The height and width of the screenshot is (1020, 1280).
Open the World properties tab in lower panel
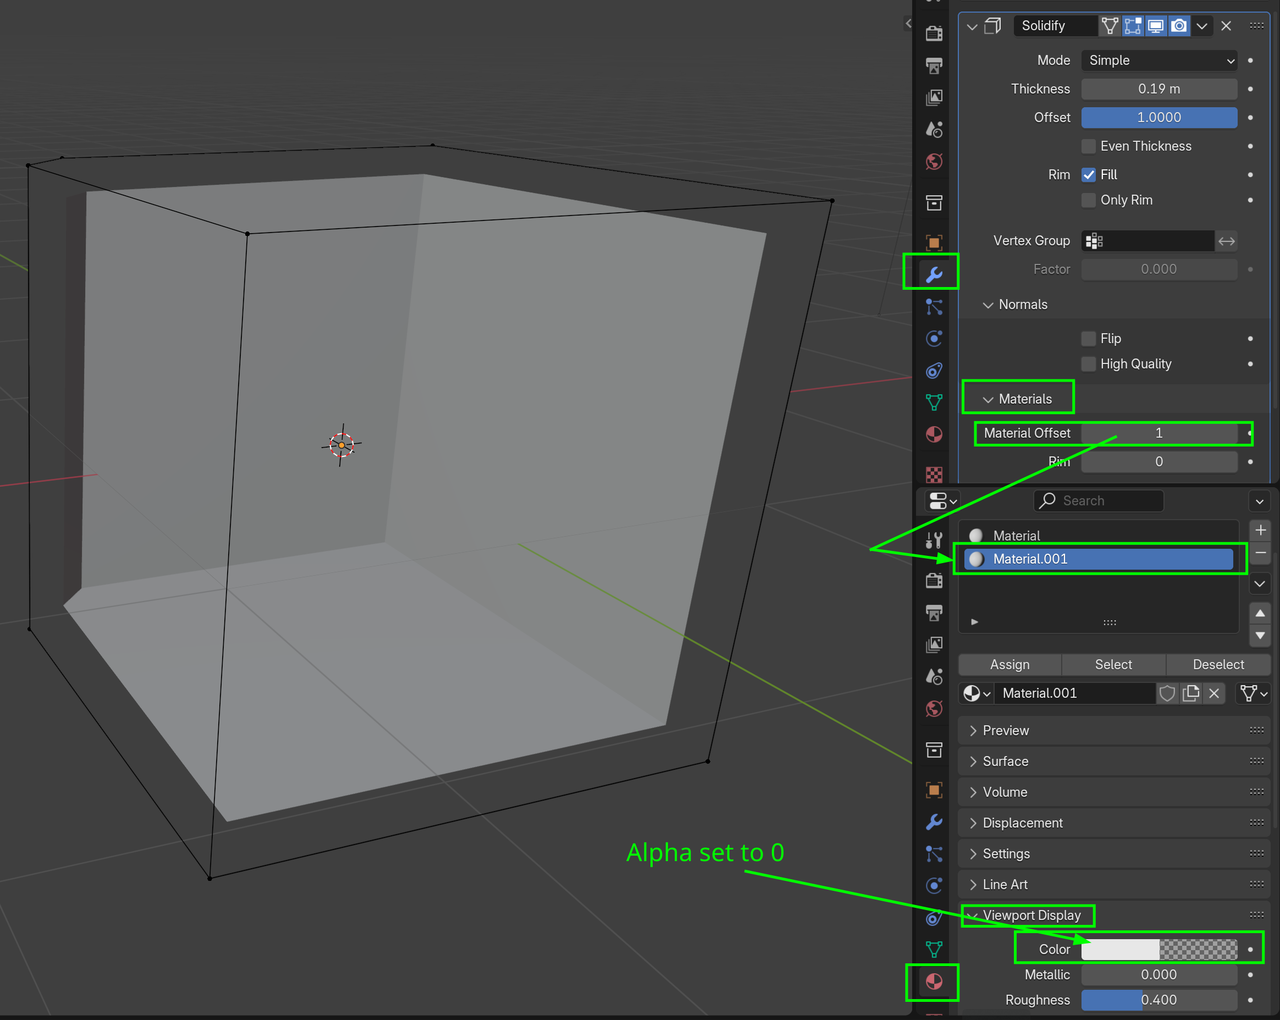(x=934, y=708)
